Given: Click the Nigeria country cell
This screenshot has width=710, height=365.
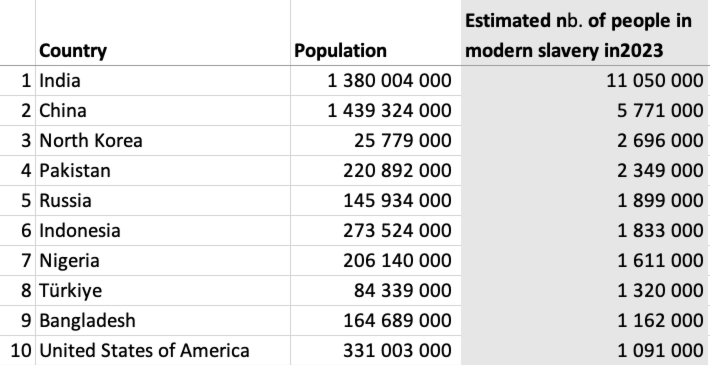Looking at the screenshot, I should [x=163, y=260].
